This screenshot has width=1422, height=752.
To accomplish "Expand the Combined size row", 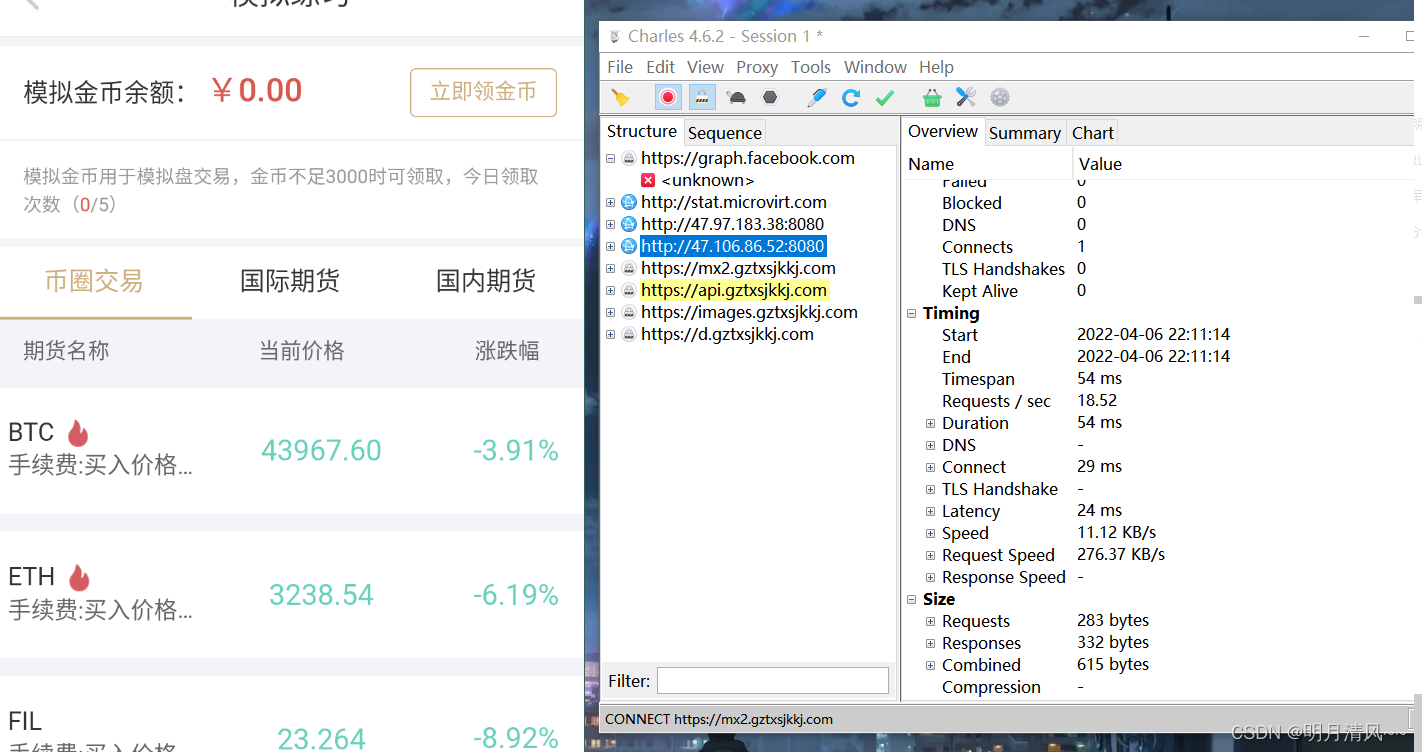I will pos(931,665).
